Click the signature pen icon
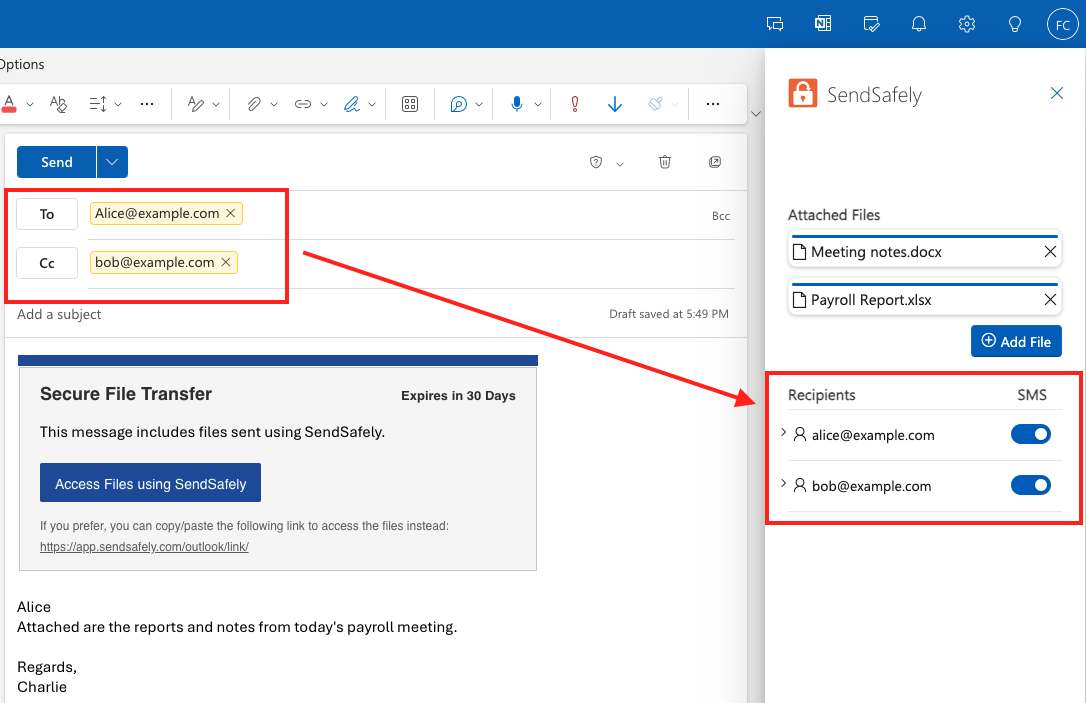The image size is (1086, 703). 352,104
